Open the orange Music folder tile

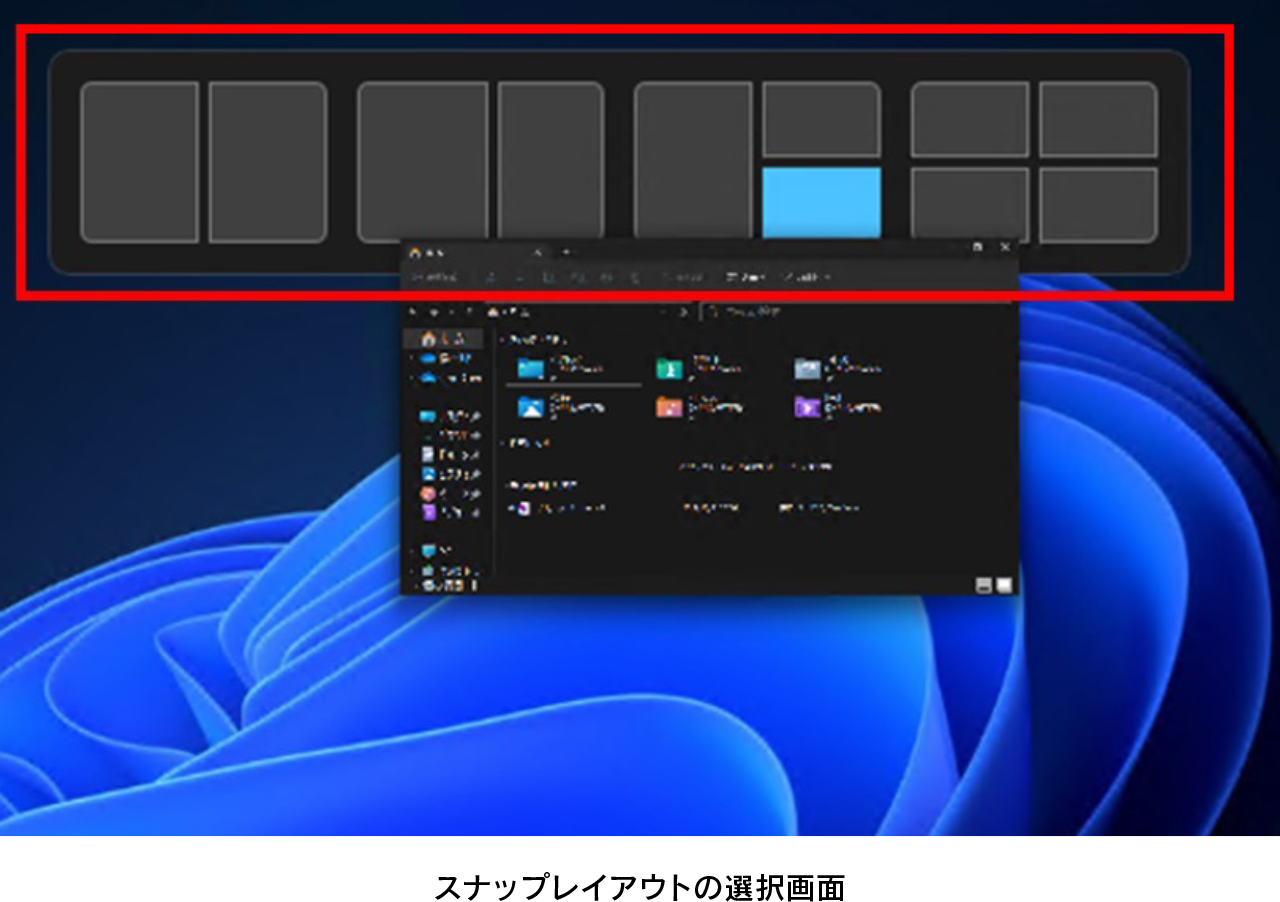[x=669, y=407]
